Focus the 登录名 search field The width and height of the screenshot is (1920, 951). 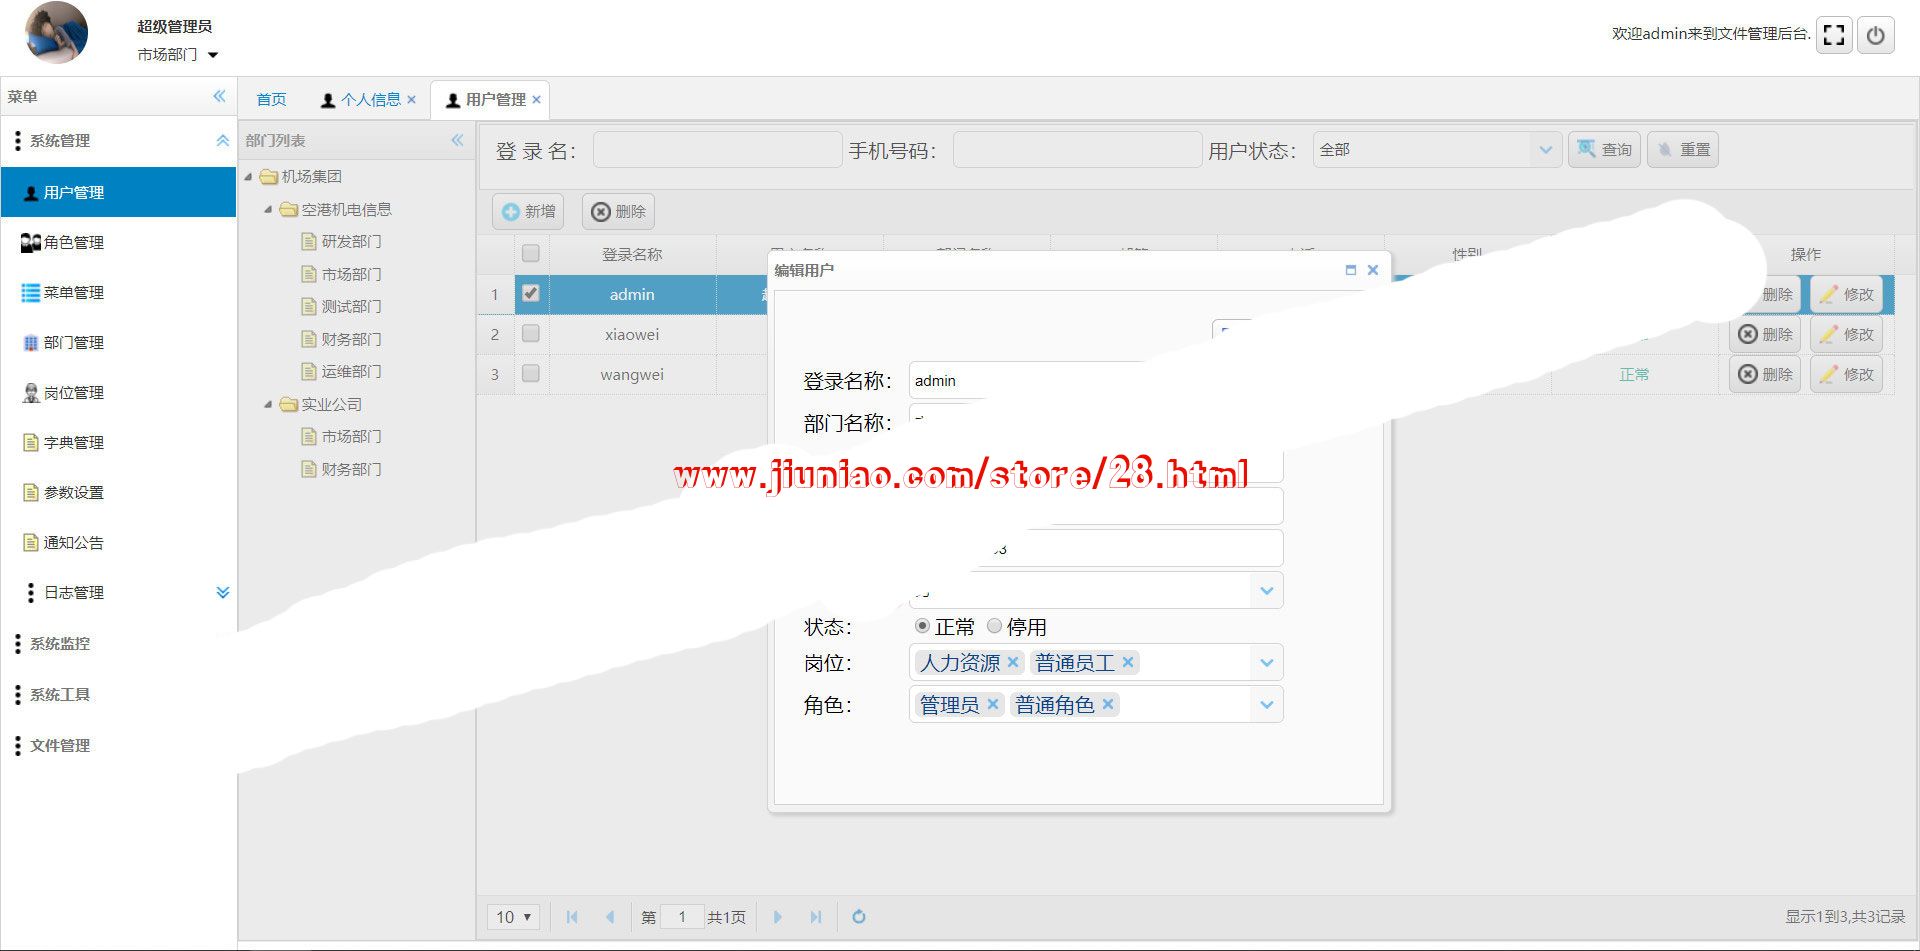[717, 150]
